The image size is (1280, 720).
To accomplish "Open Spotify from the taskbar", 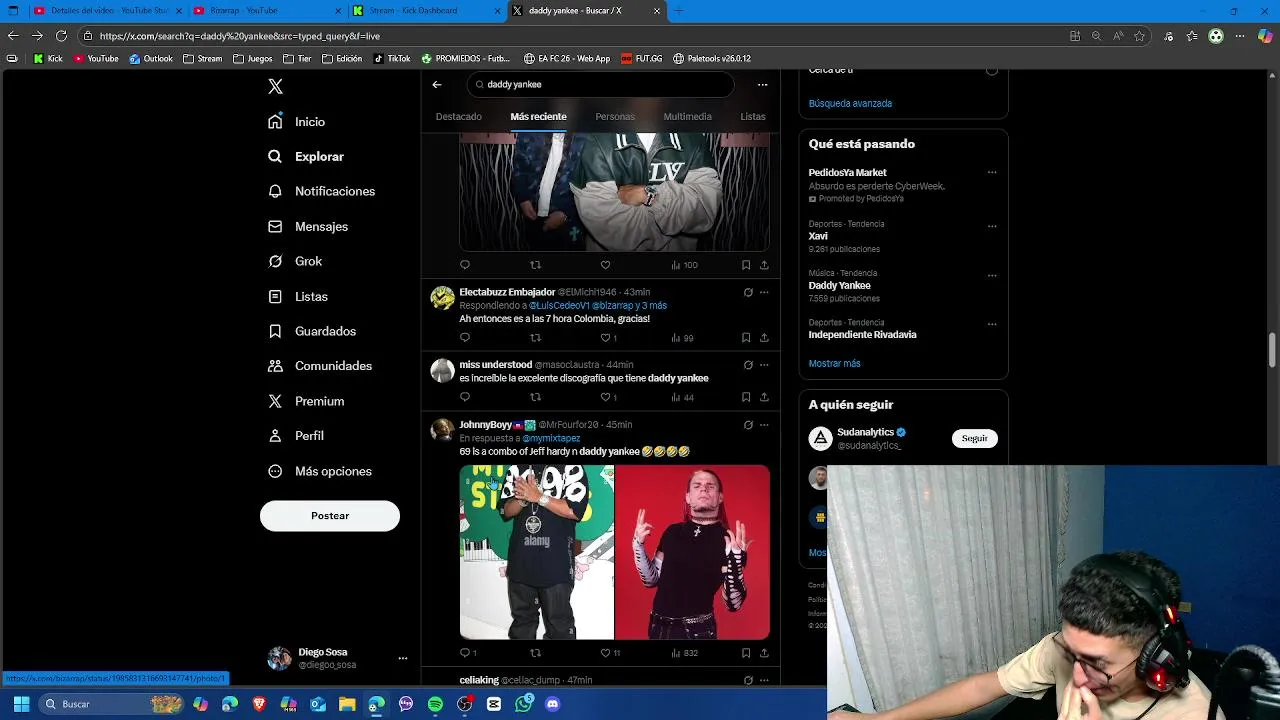I will point(435,704).
